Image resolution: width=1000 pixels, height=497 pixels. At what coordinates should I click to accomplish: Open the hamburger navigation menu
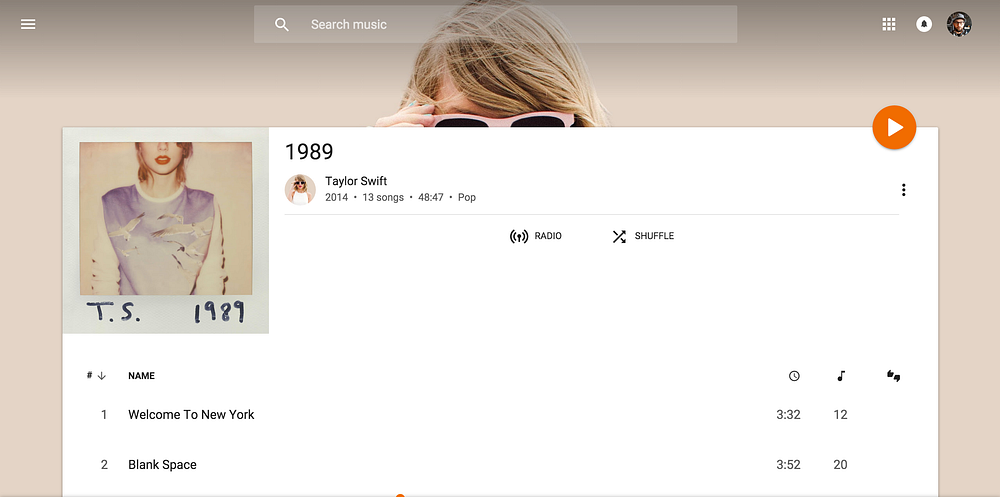28,24
